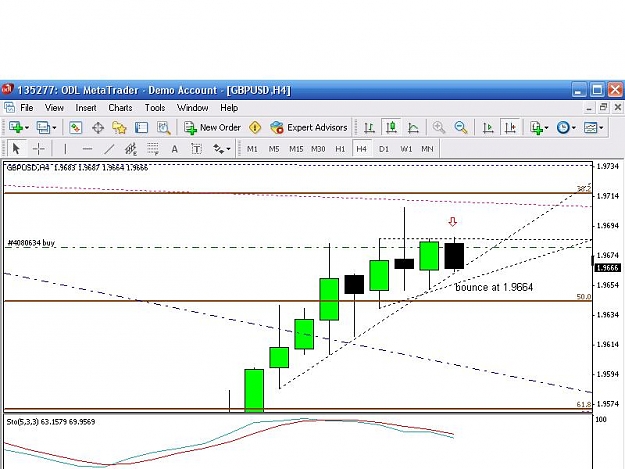Image resolution: width=625 pixels, height=469 pixels.
Task: Select the H4 timeframe button
Action: [x=362, y=149]
